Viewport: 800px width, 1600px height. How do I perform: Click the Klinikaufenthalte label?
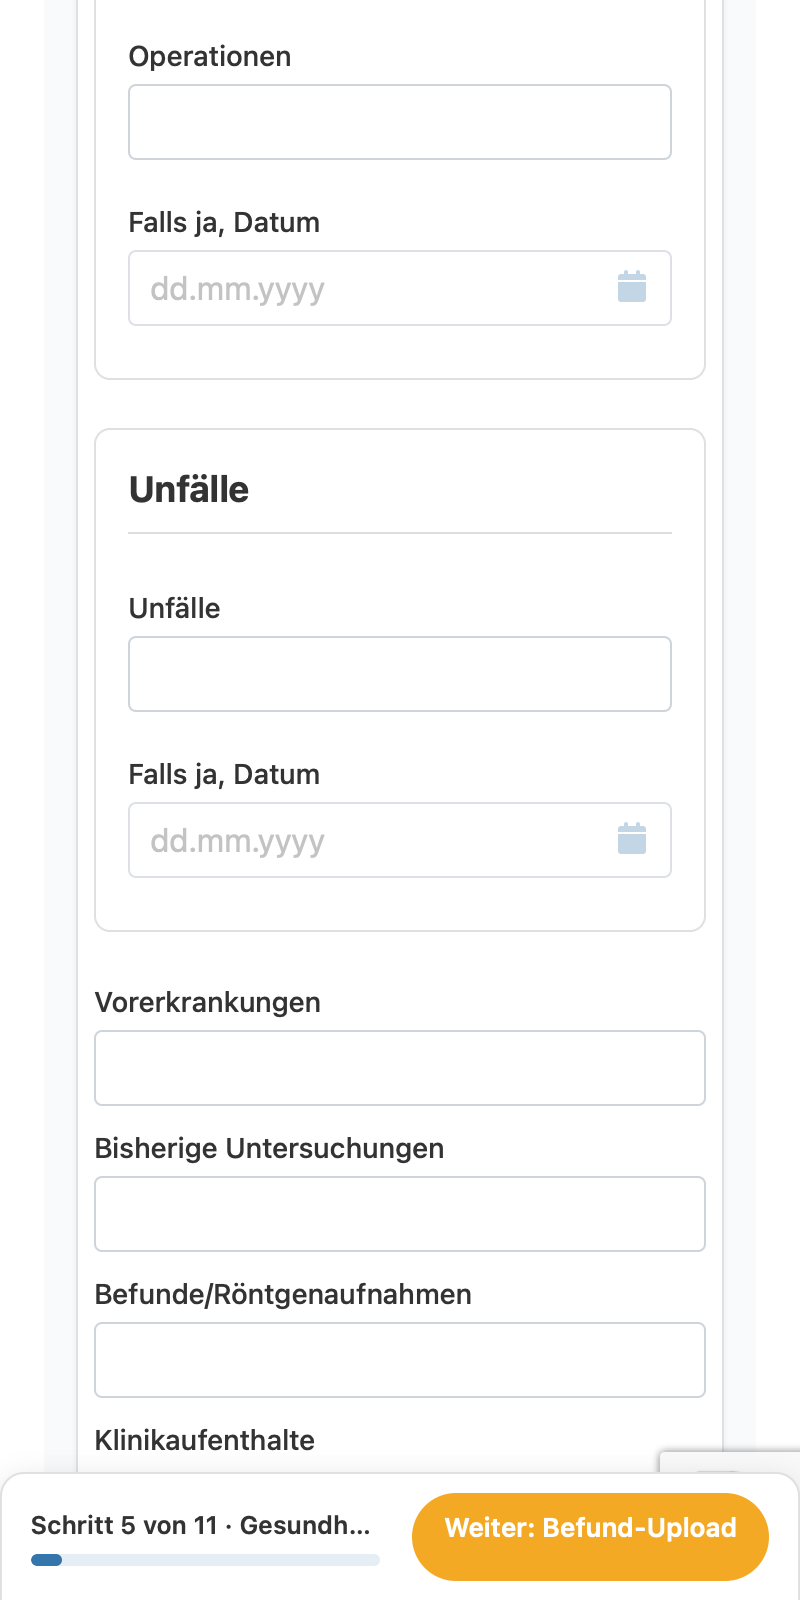pos(205,1440)
